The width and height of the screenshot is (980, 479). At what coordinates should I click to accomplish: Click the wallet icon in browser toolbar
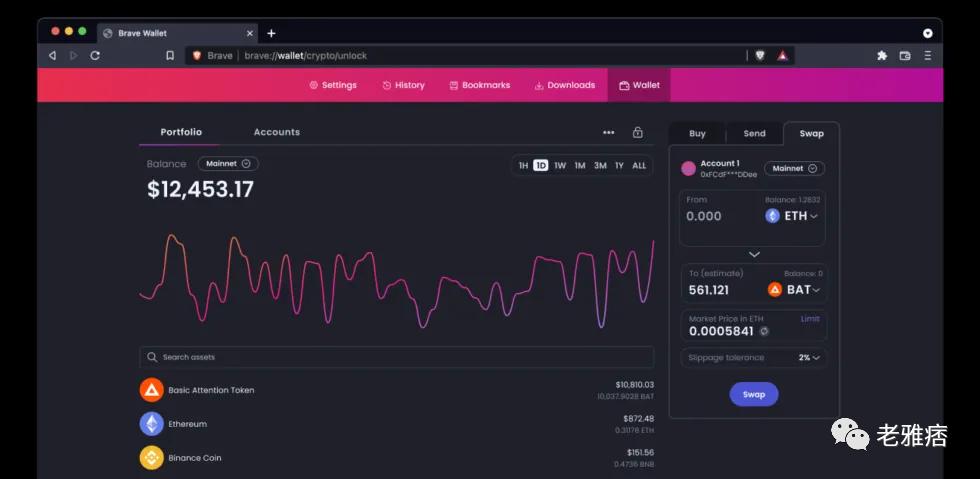pyautogui.click(x=905, y=56)
